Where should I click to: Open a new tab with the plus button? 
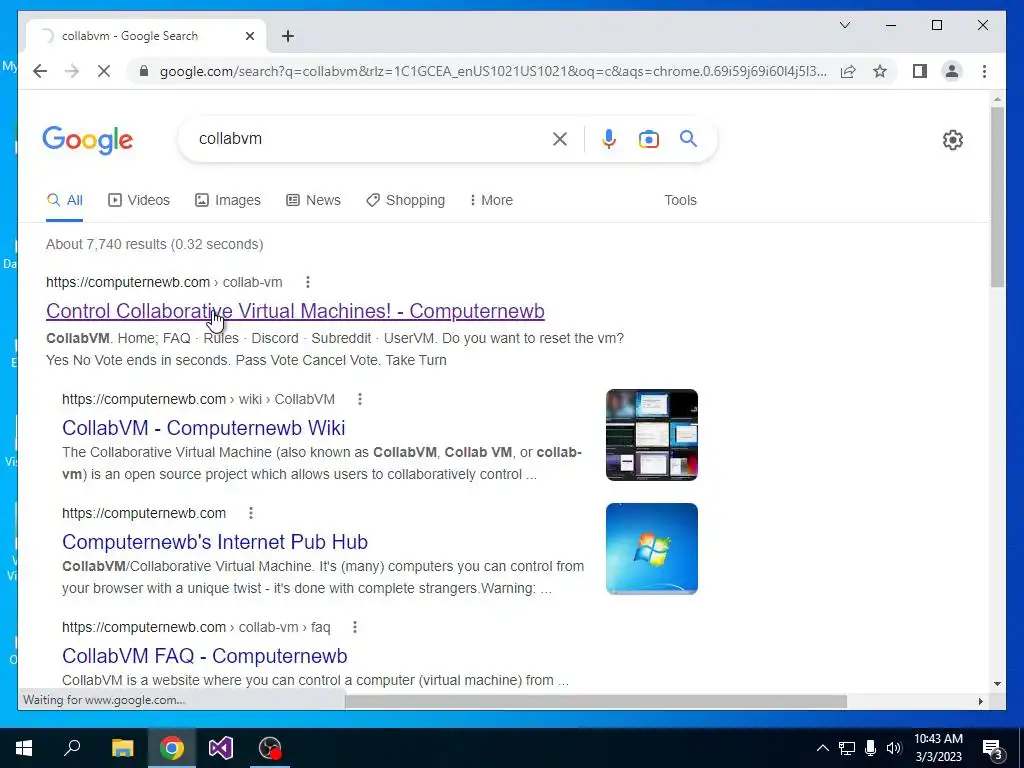288,36
